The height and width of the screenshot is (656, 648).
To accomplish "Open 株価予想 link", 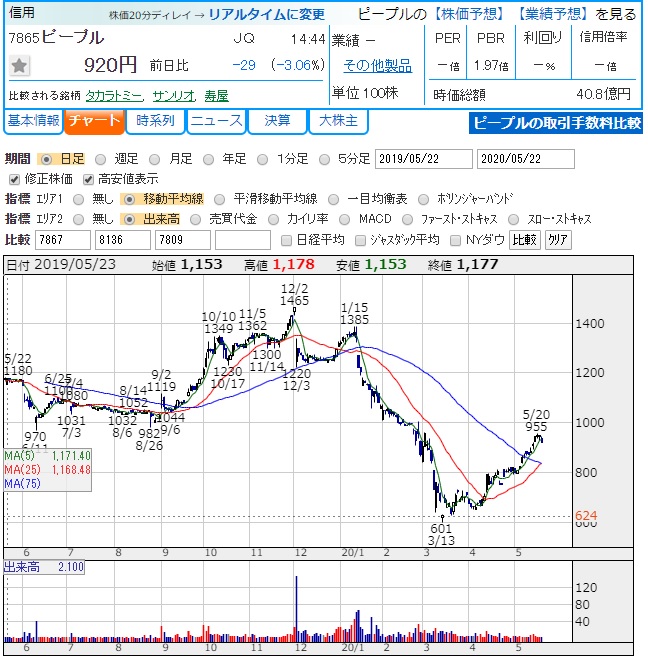I will 469,14.
